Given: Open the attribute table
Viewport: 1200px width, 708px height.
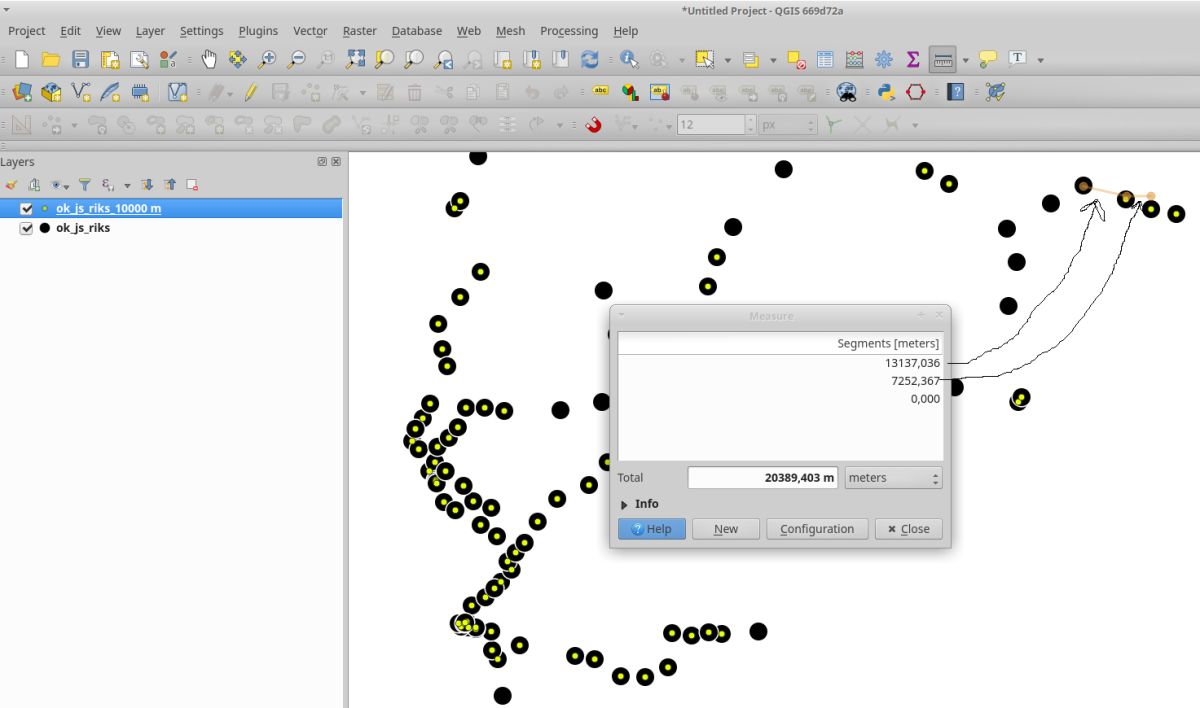Looking at the screenshot, I should [x=825, y=60].
